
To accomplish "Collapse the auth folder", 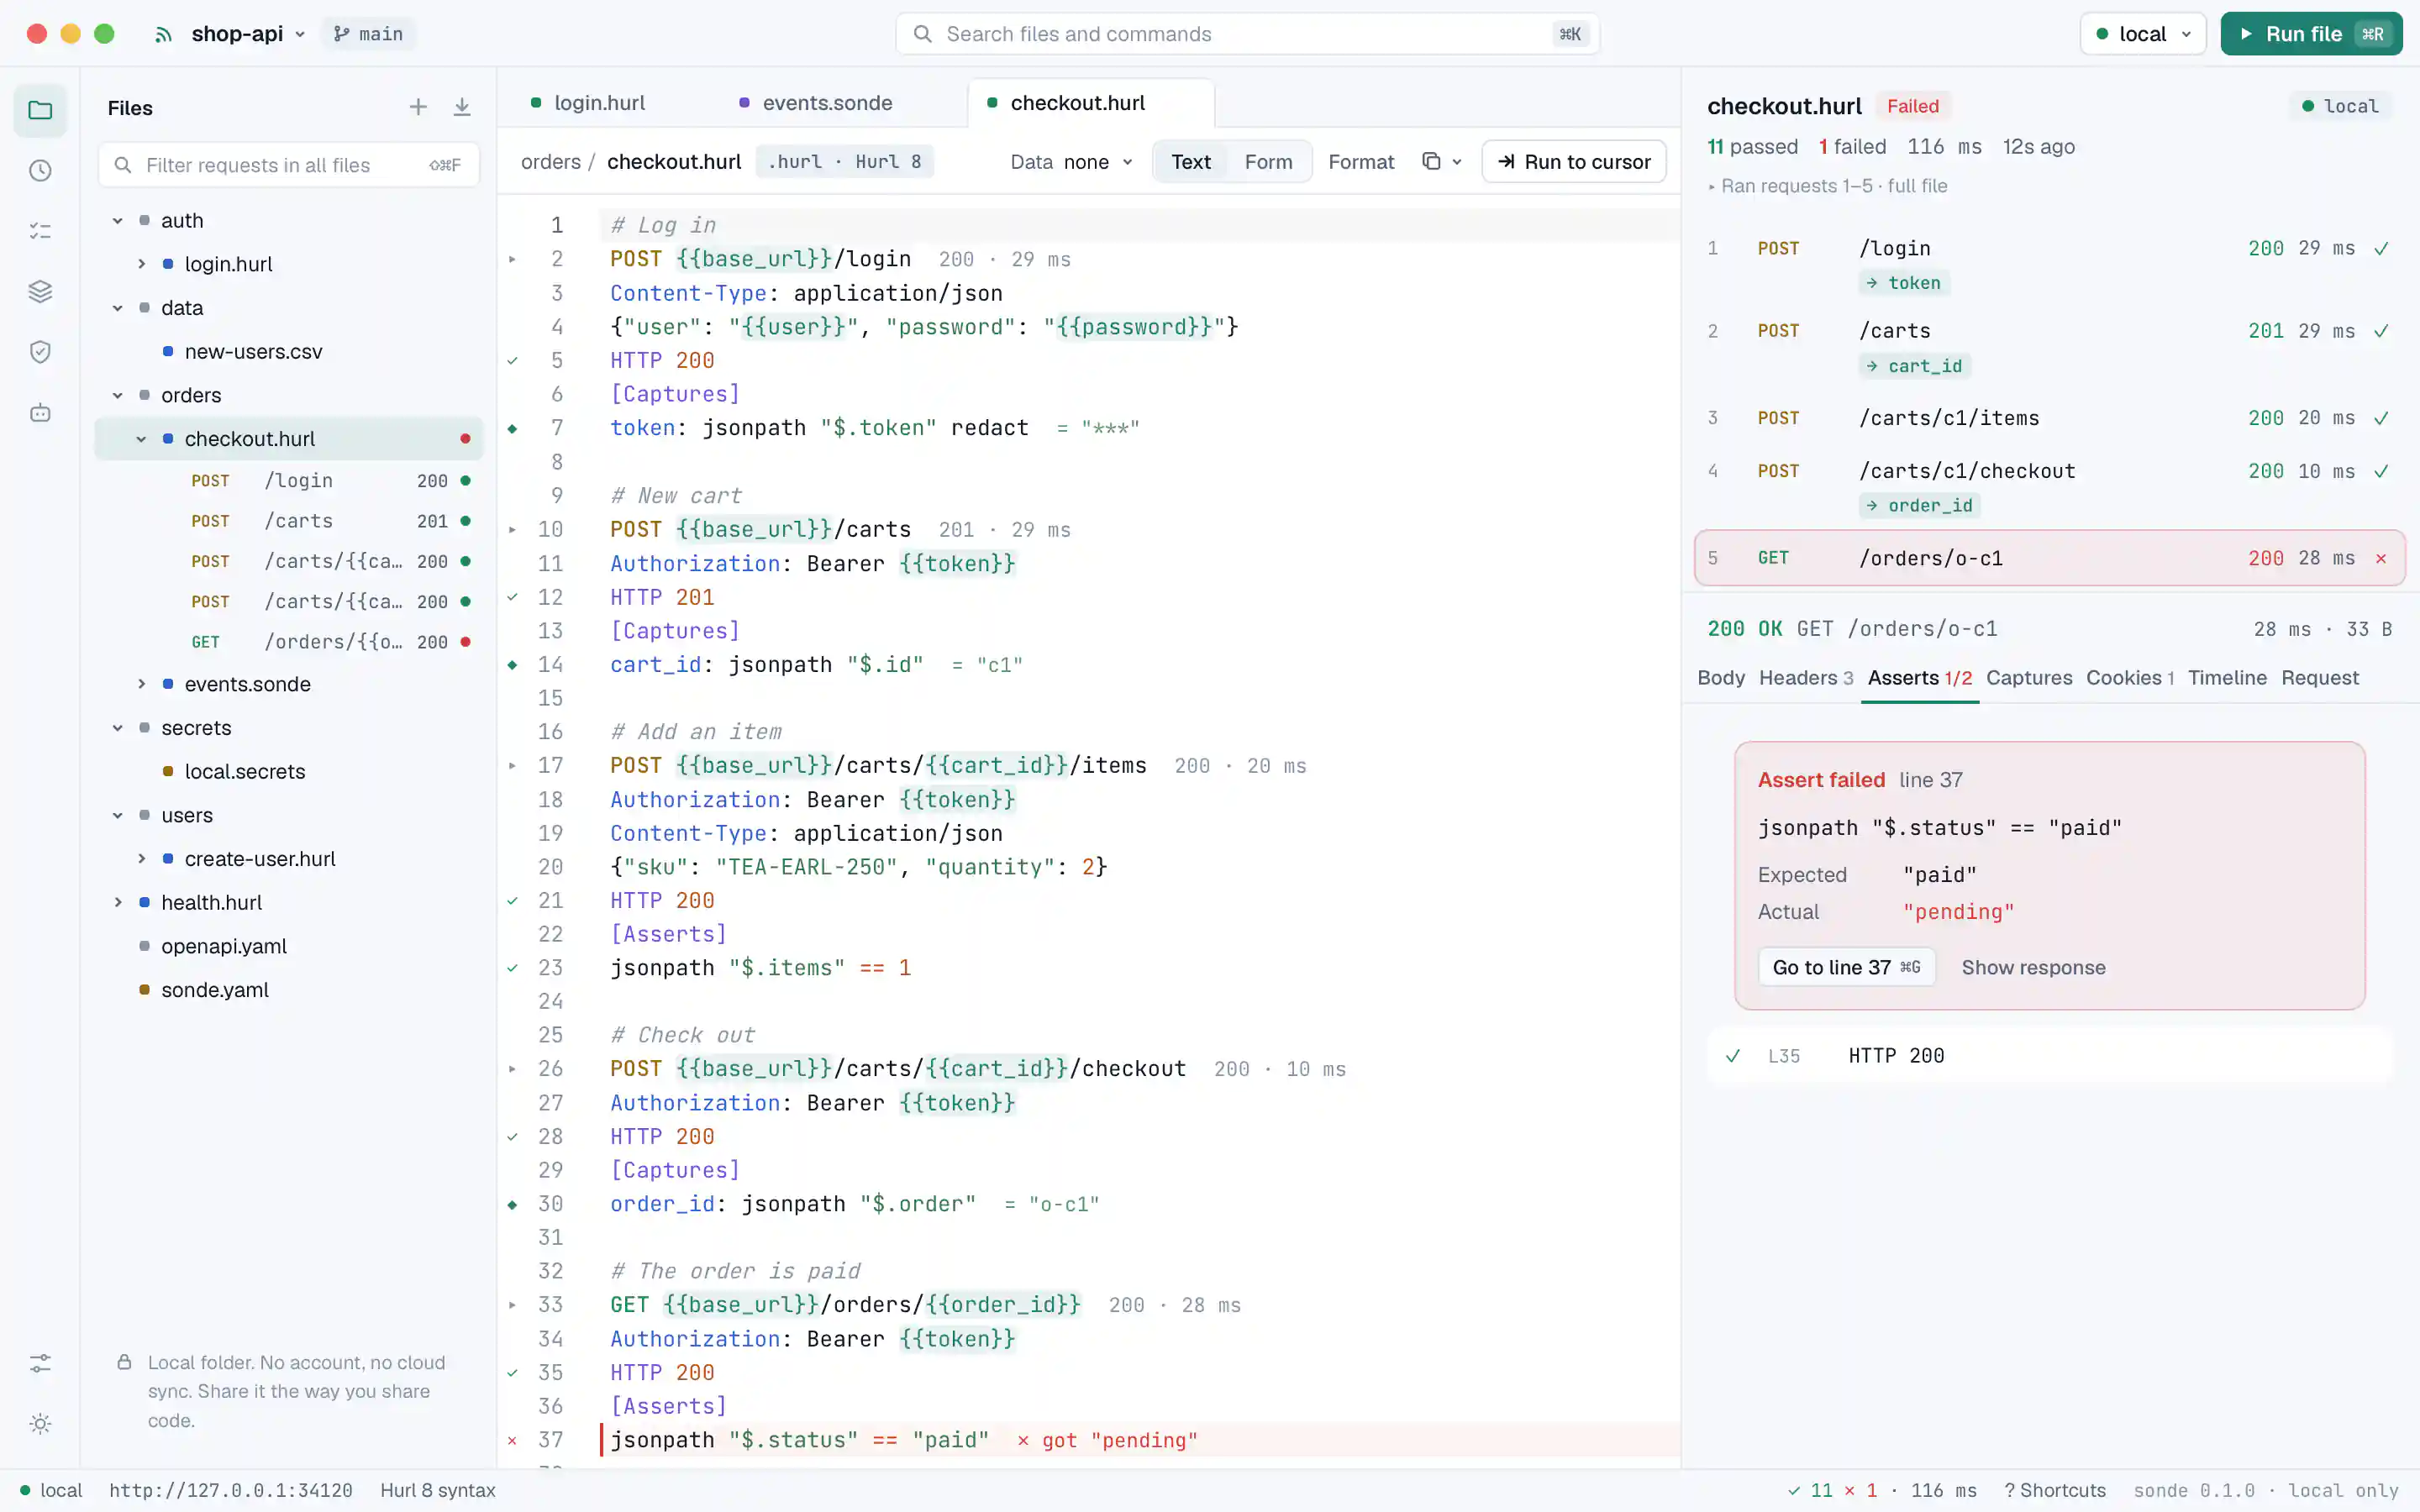I will [x=118, y=220].
